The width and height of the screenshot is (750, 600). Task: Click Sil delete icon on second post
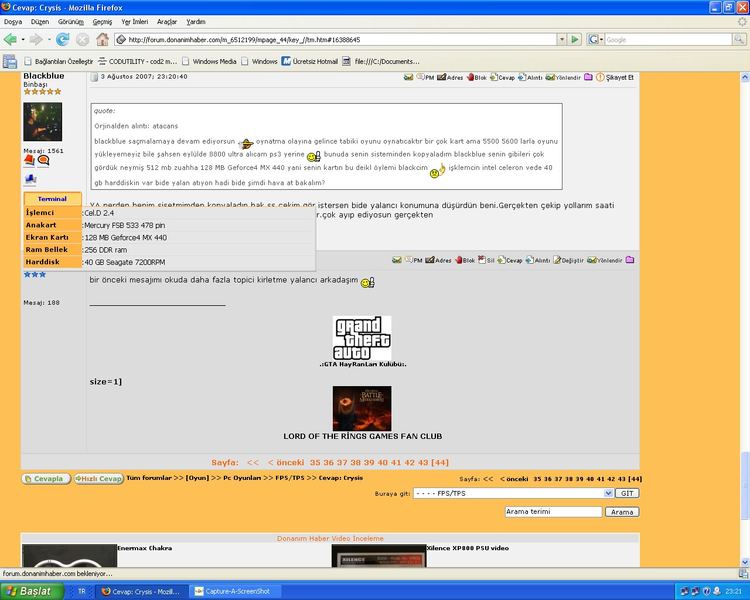click(x=486, y=260)
